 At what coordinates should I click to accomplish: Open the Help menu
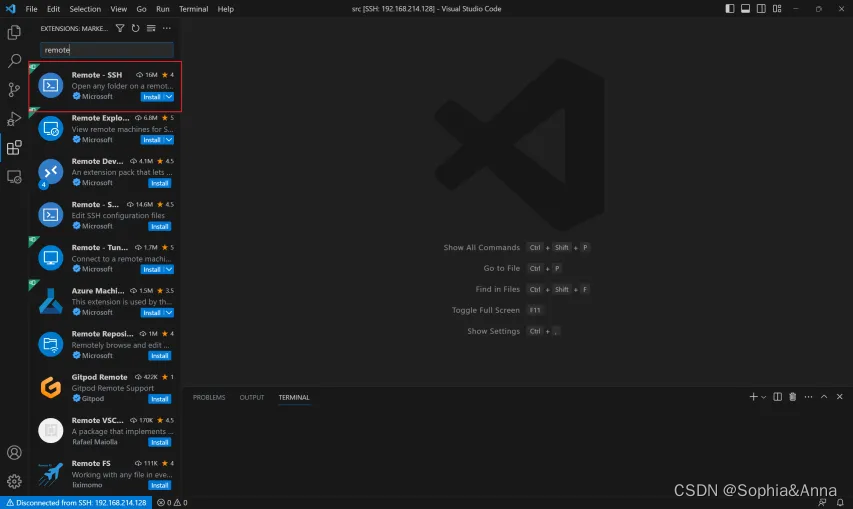226,9
